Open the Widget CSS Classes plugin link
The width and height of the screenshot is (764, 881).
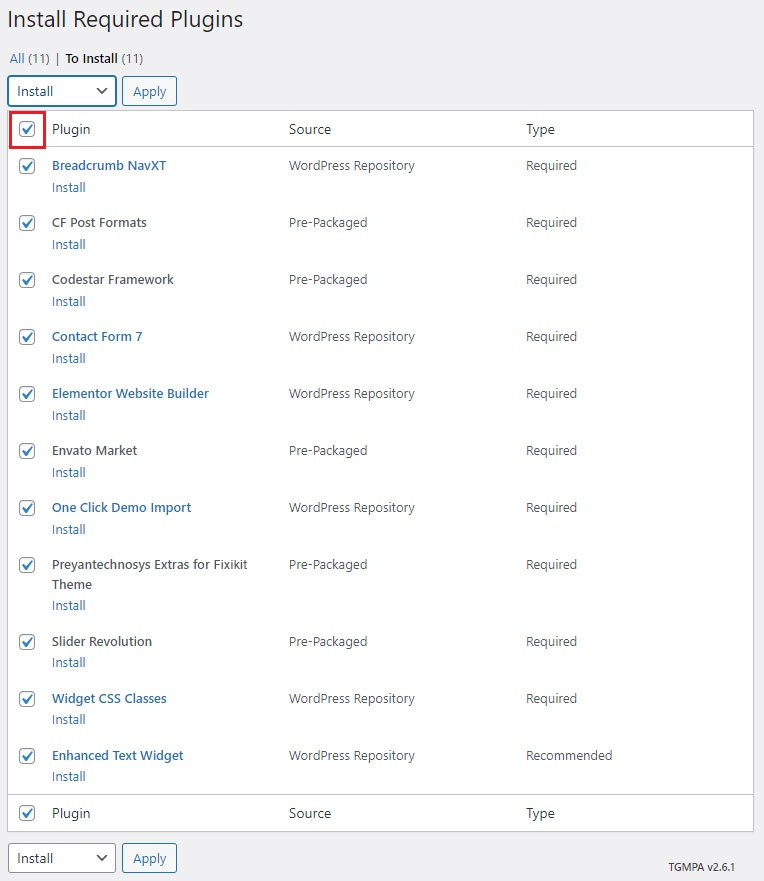click(109, 698)
